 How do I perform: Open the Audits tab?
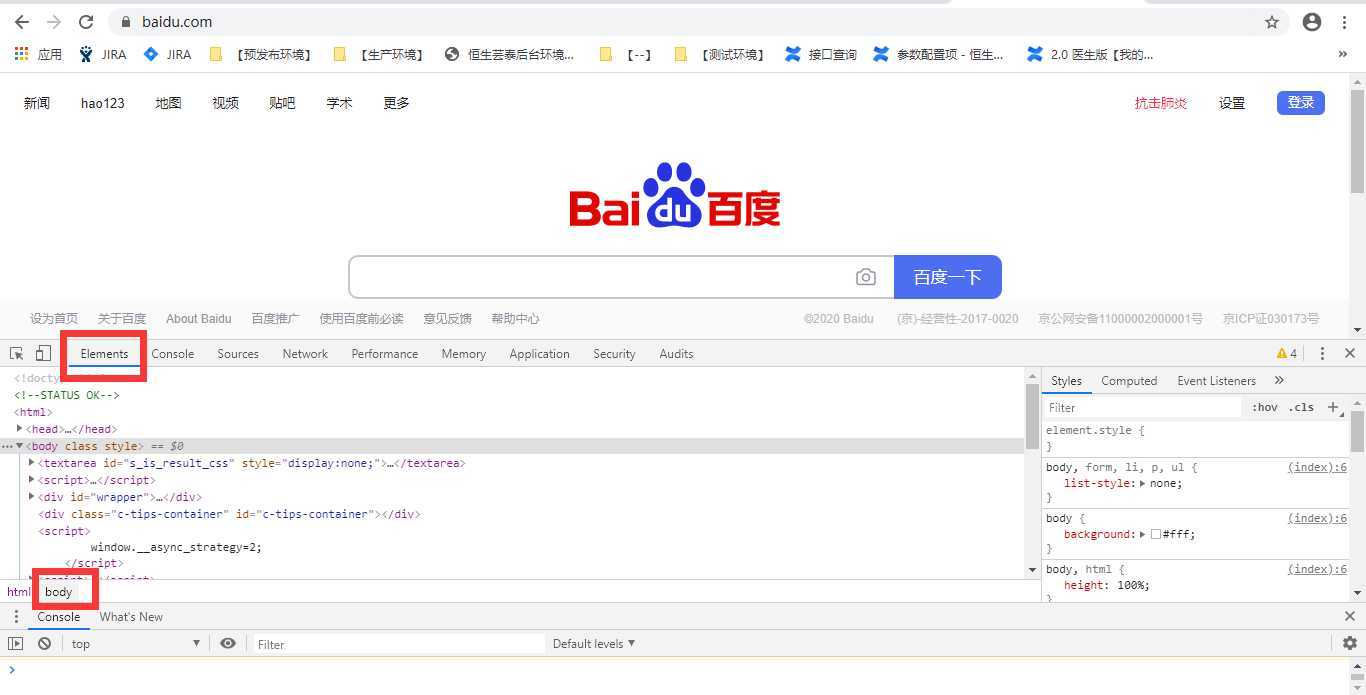676,353
